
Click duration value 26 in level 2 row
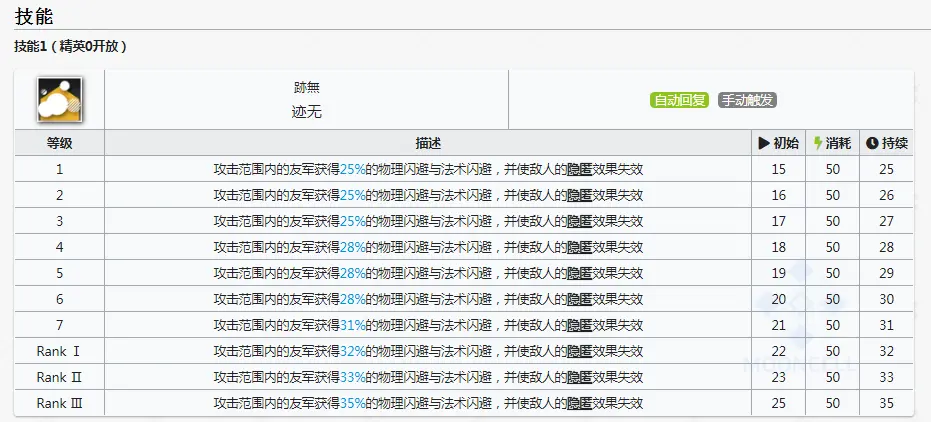886,195
